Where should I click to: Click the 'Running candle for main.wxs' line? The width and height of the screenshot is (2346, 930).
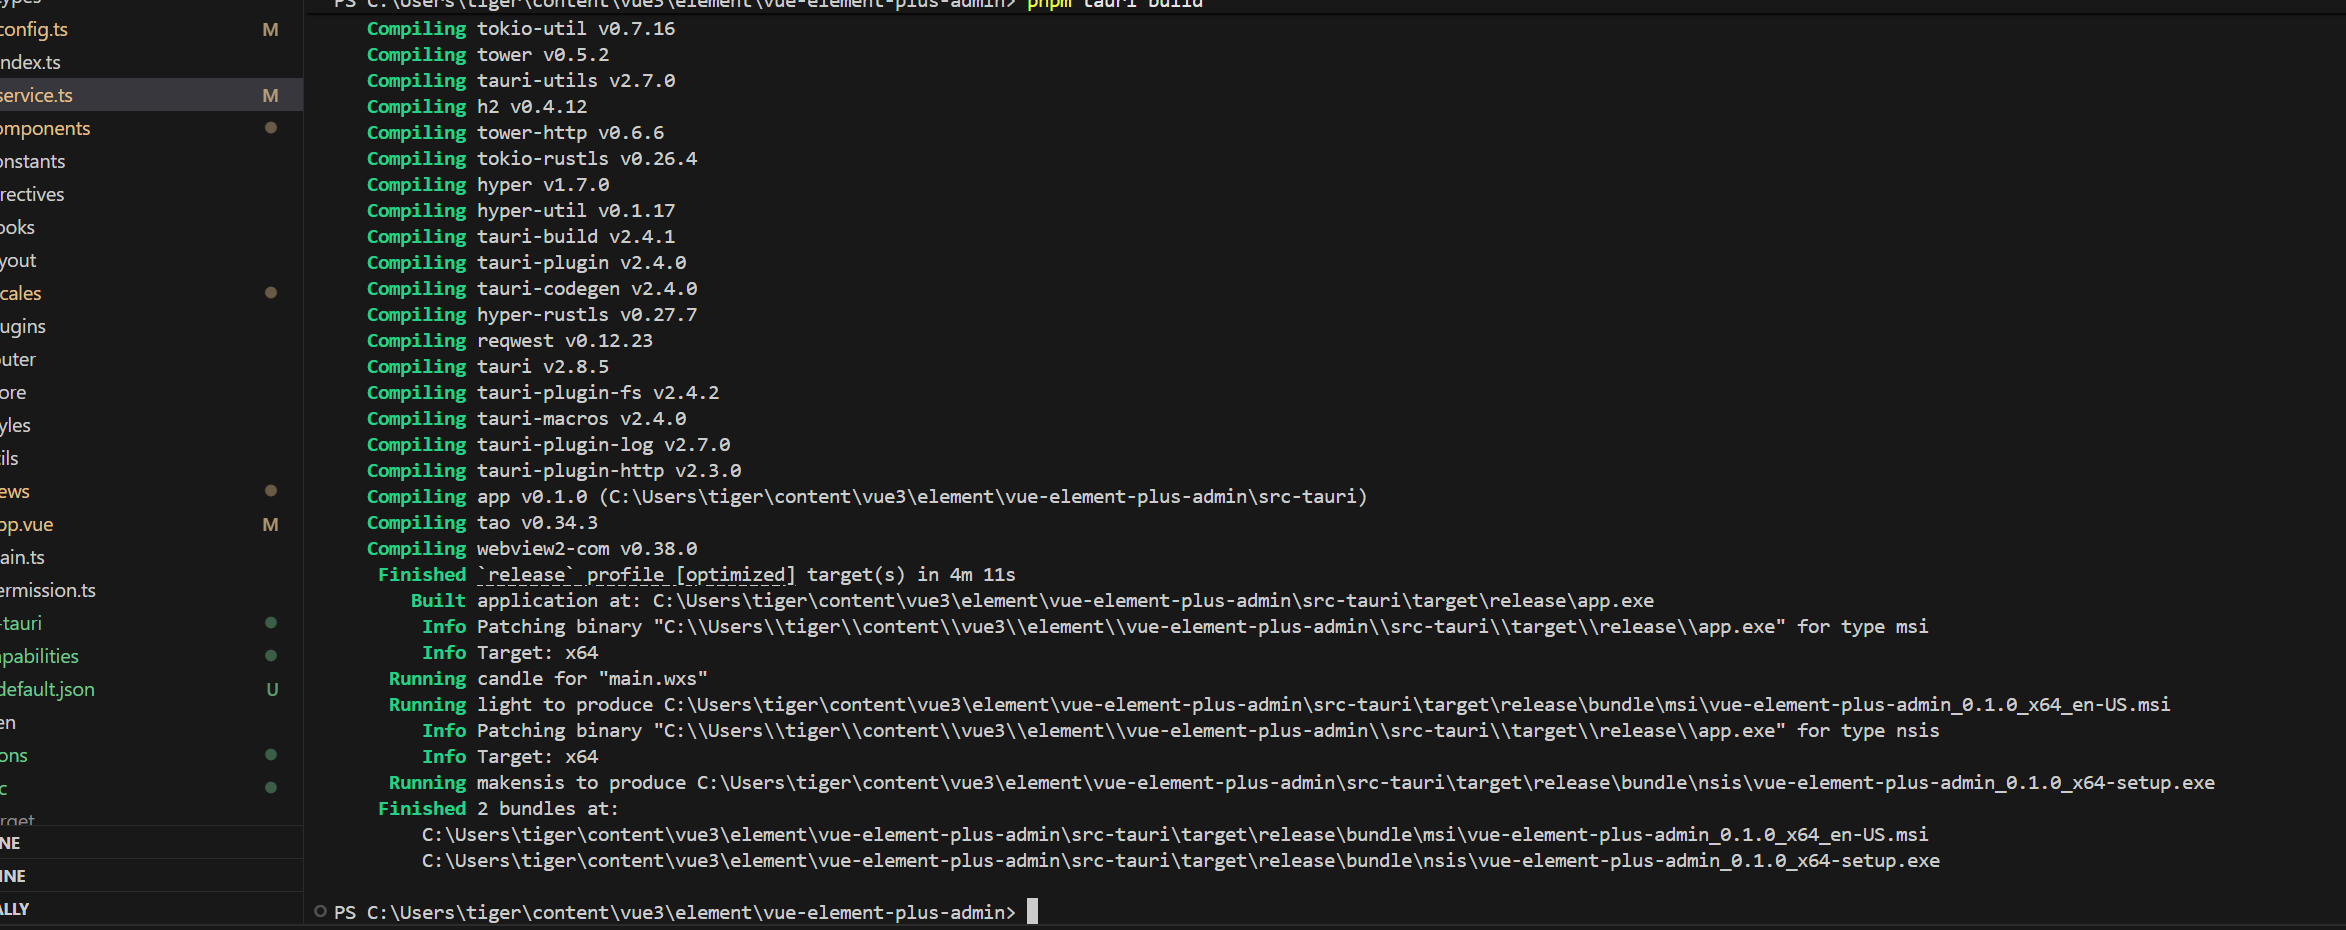(x=548, y=679)
